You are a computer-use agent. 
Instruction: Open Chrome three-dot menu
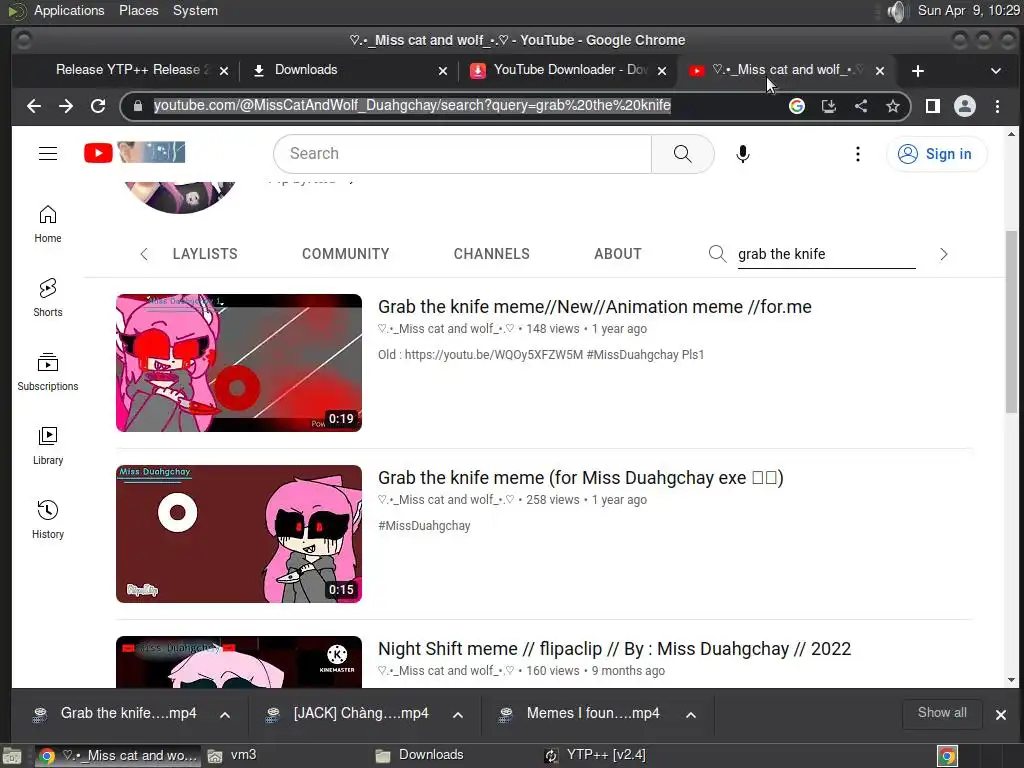(997, 106)
